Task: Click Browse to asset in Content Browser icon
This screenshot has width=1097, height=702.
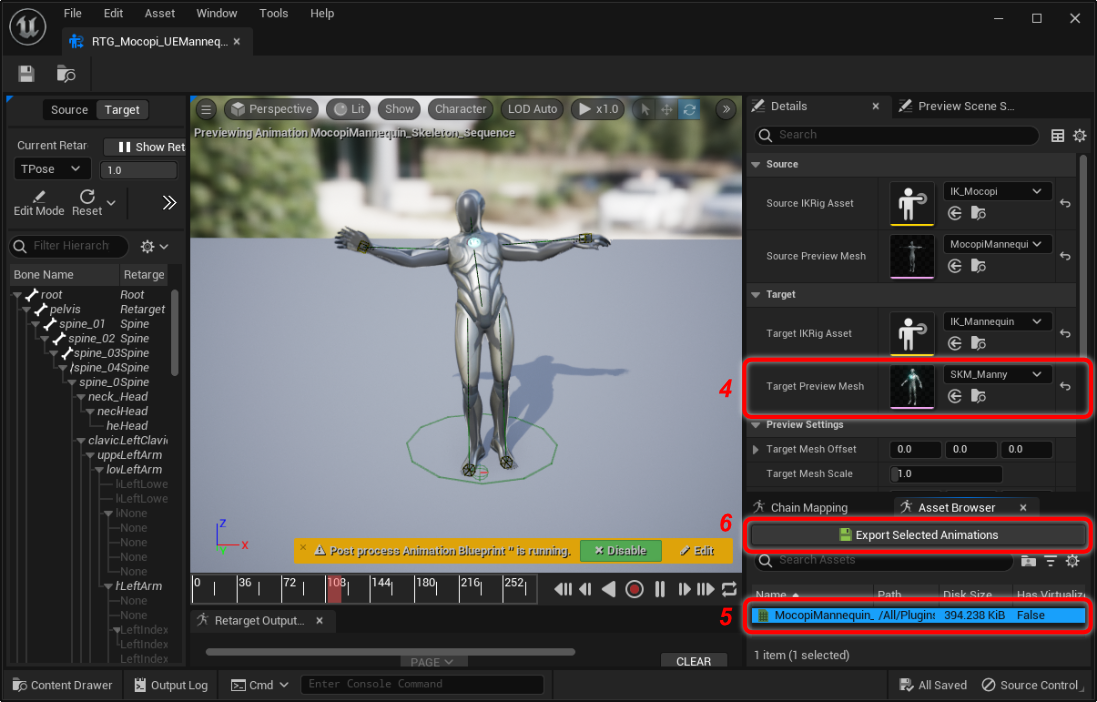Action: [x=66, y=74]
